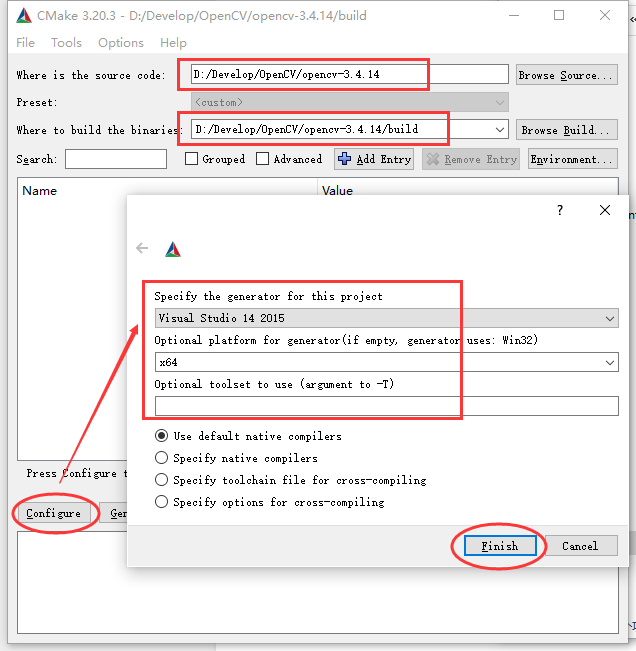This screenshot has height=651, width=636.
Task: Click the disabled Remove Entry button
Action: [x=471, y=159]
